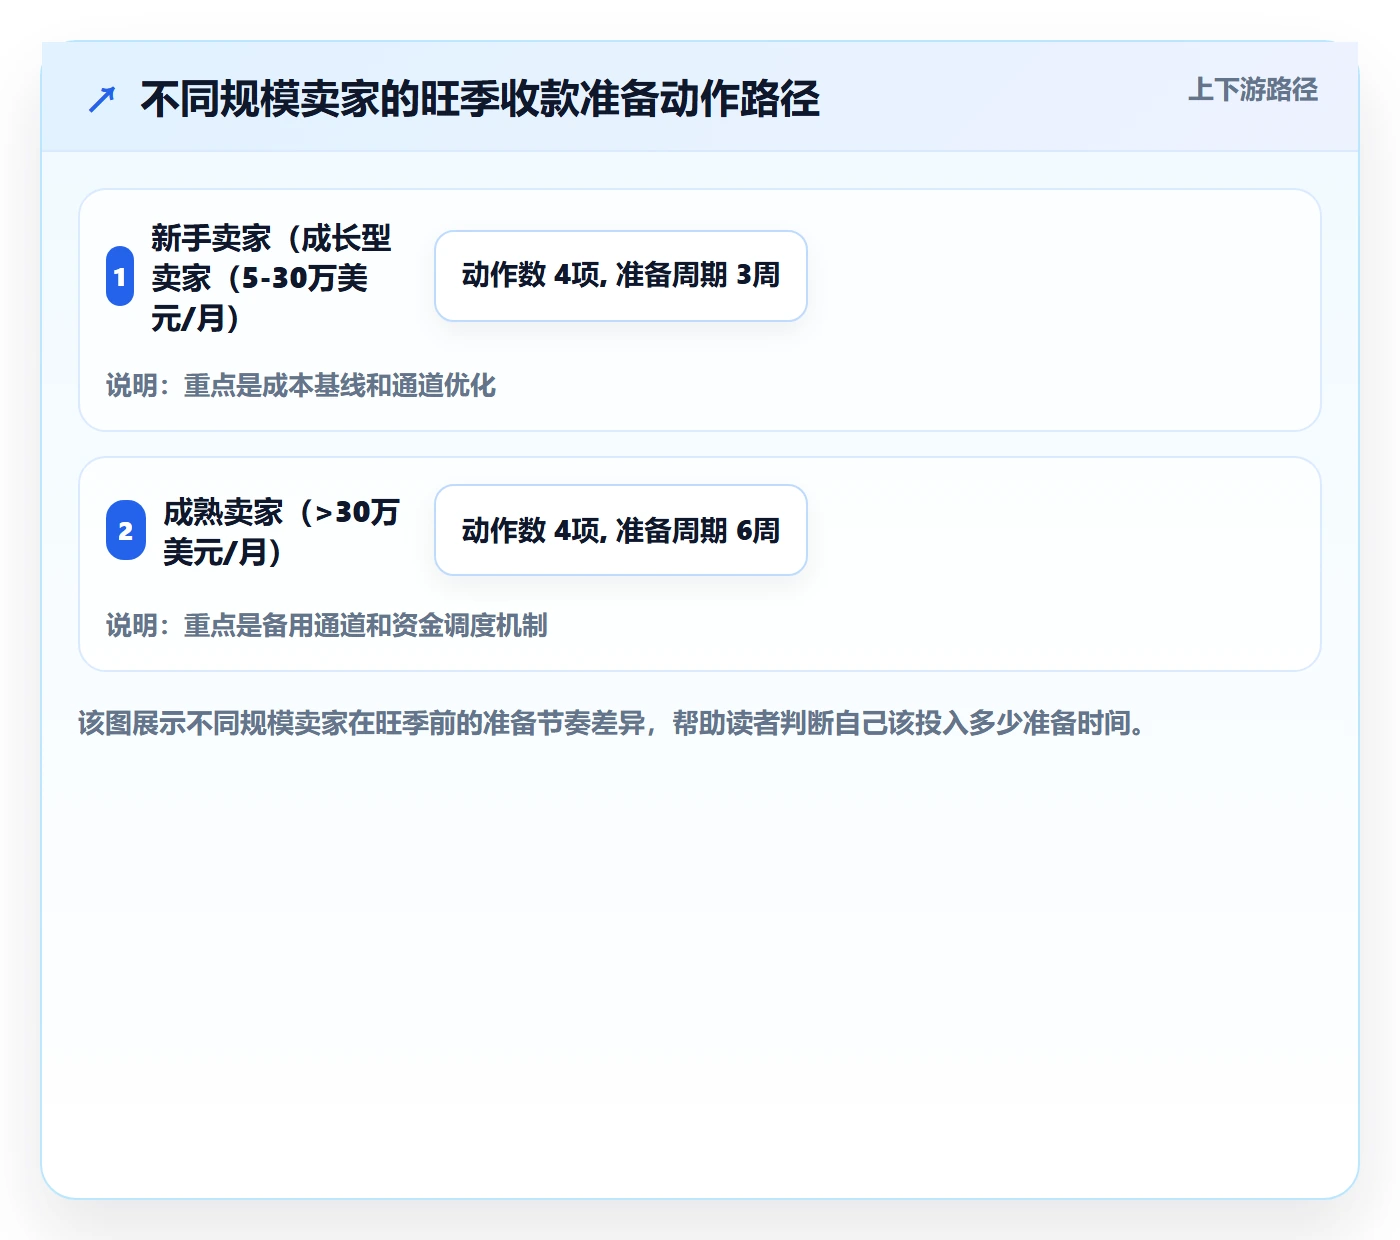
Task: Click the chip 动作数 4项, 准备周期 6周
Action: click(x=621, y=530)
